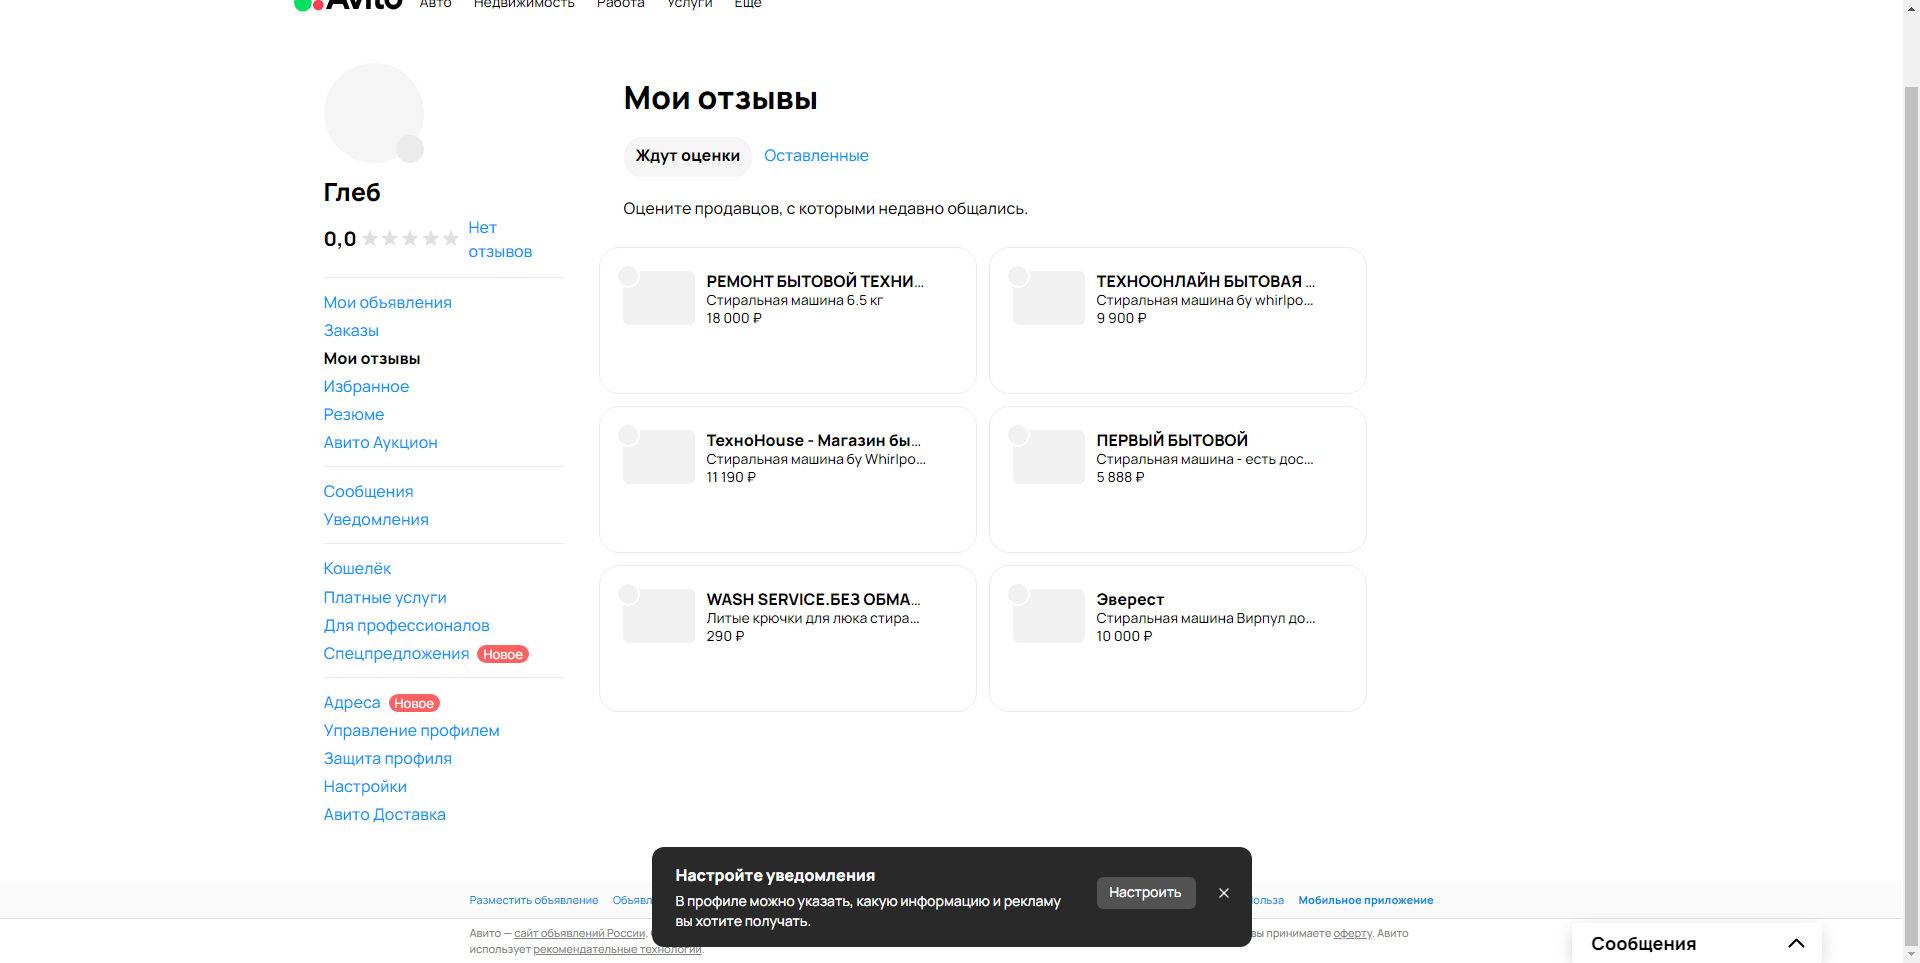Viewport: 1920px width, 963px height.
Task: Open the Авто menu item
Action: click(x=435, y=4)
